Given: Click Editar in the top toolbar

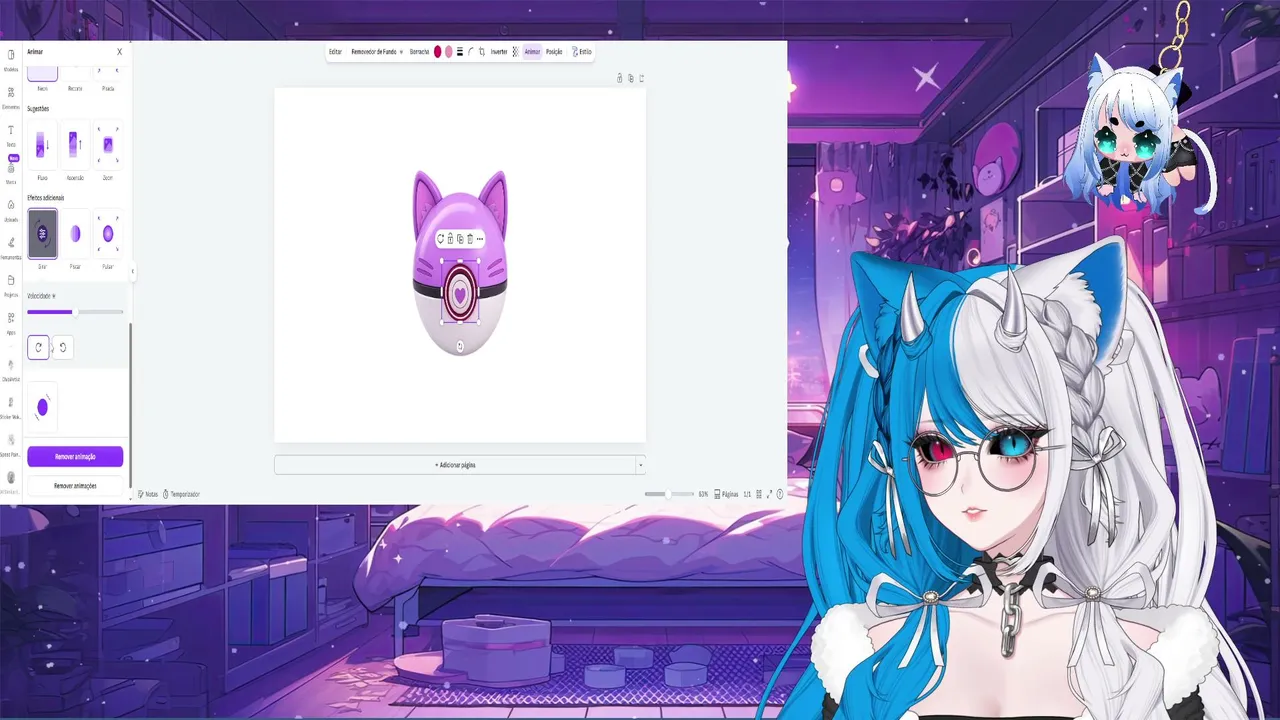Looking at the screenshot, I should coord(335,52).
